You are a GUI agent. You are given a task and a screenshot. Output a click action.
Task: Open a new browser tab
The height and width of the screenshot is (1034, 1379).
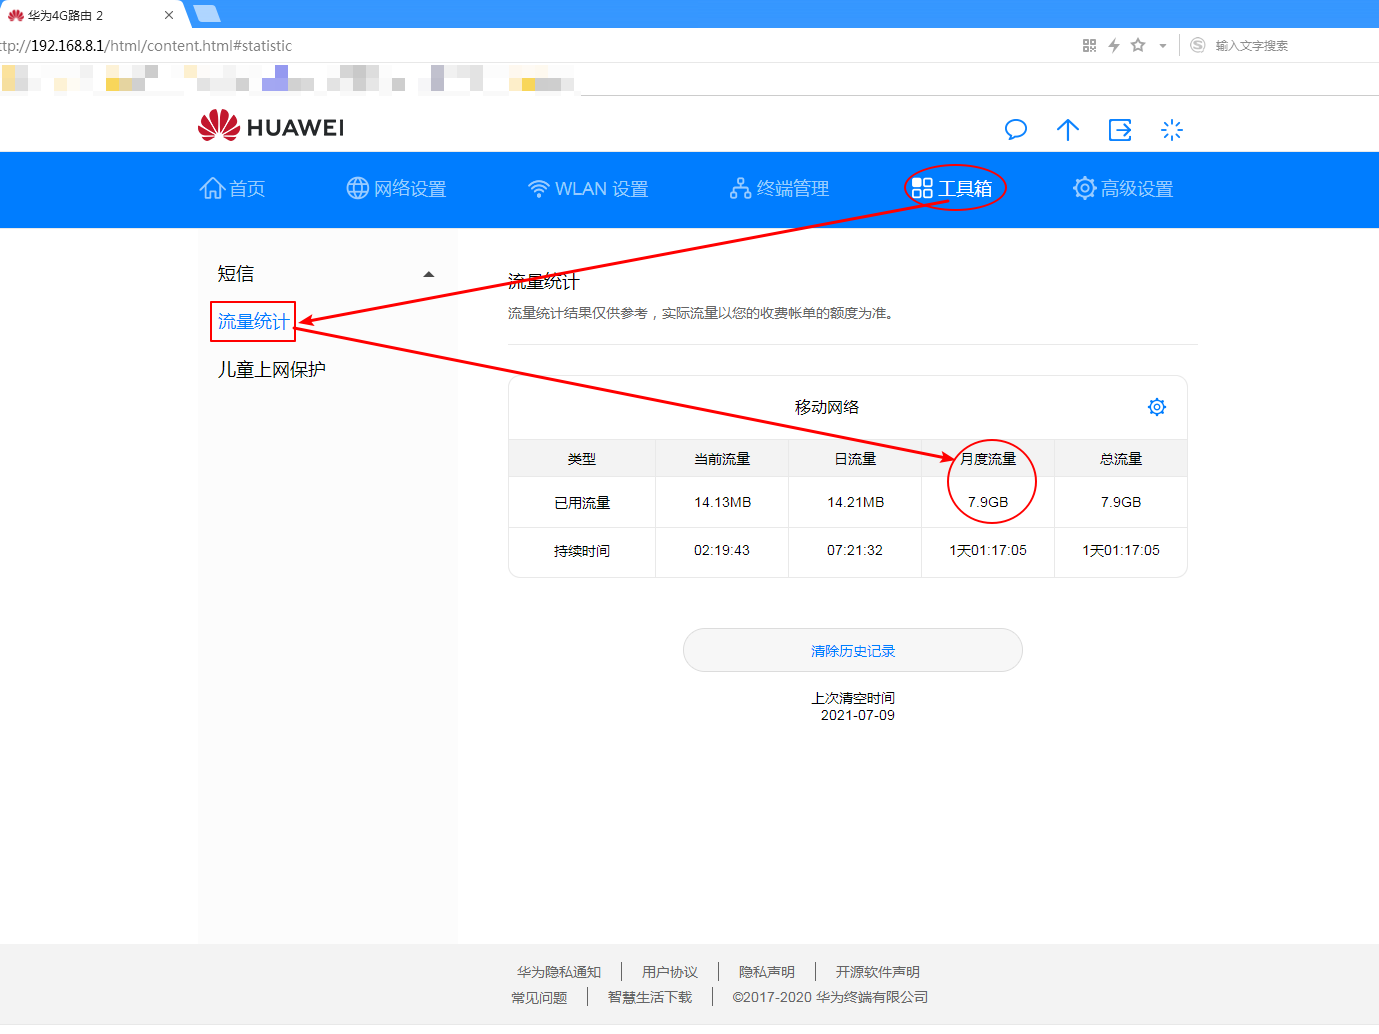tap(206, 13)
